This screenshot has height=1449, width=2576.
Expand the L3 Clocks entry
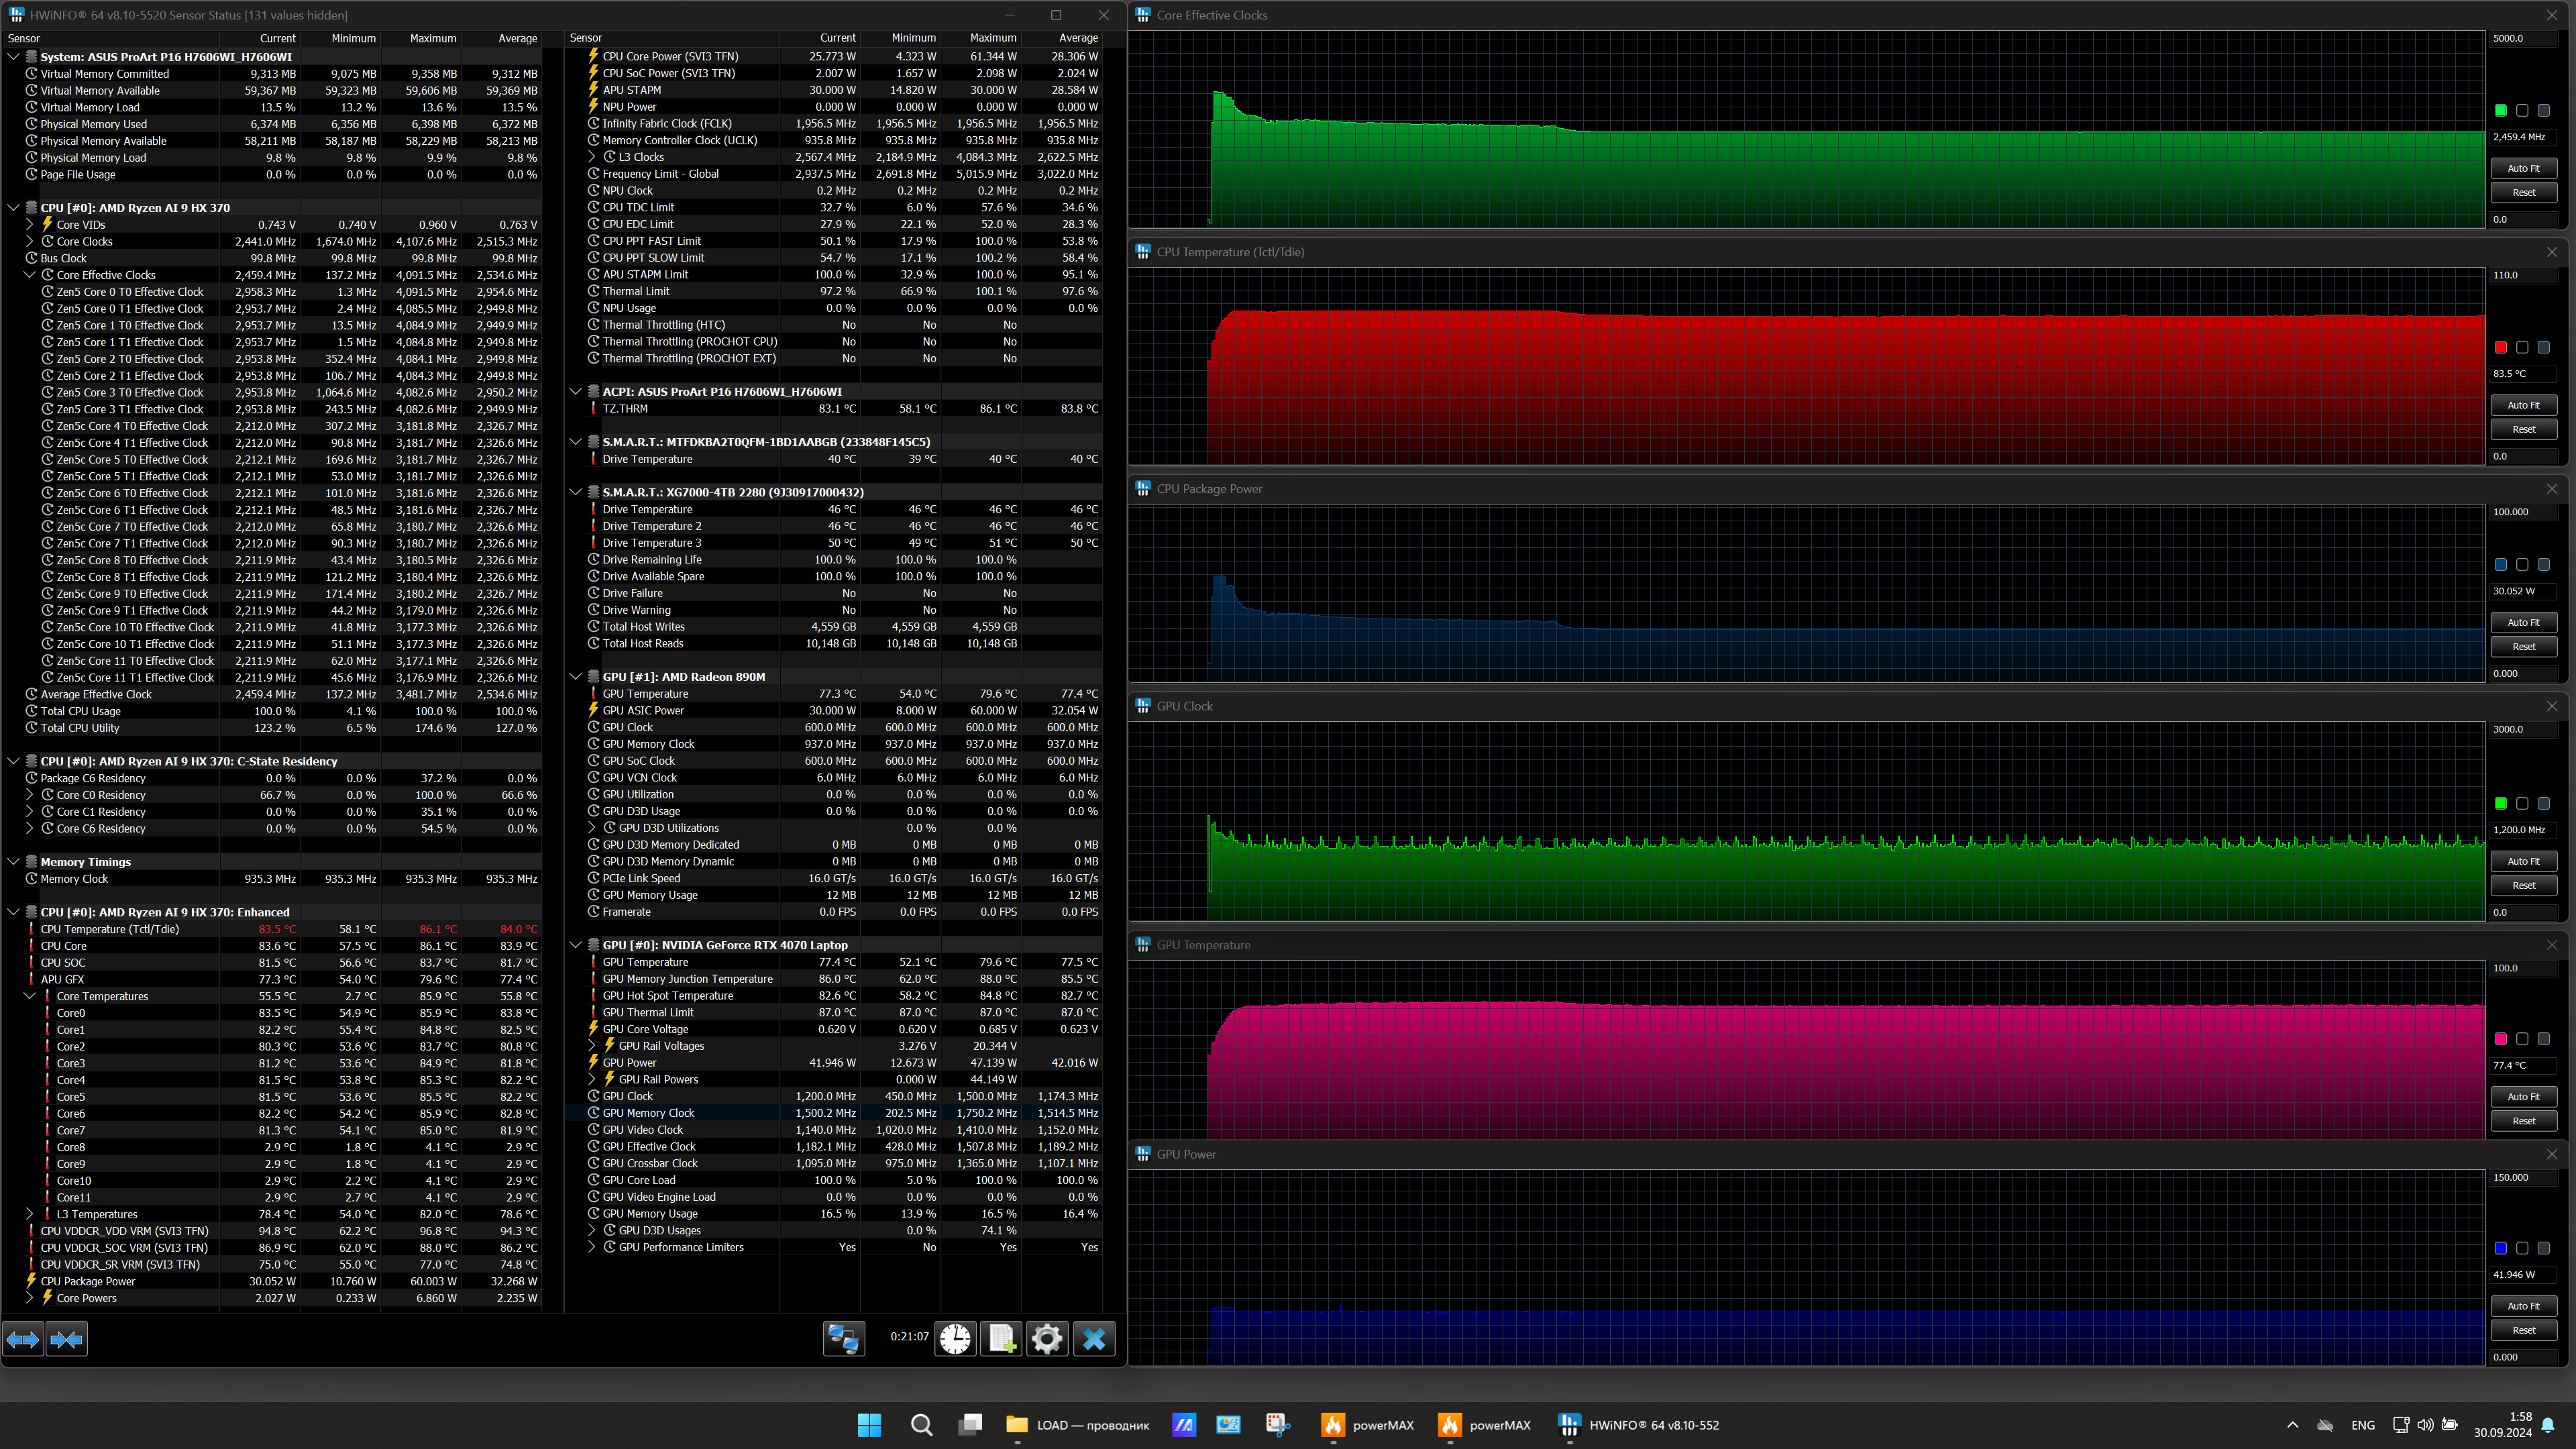(592, 157)
